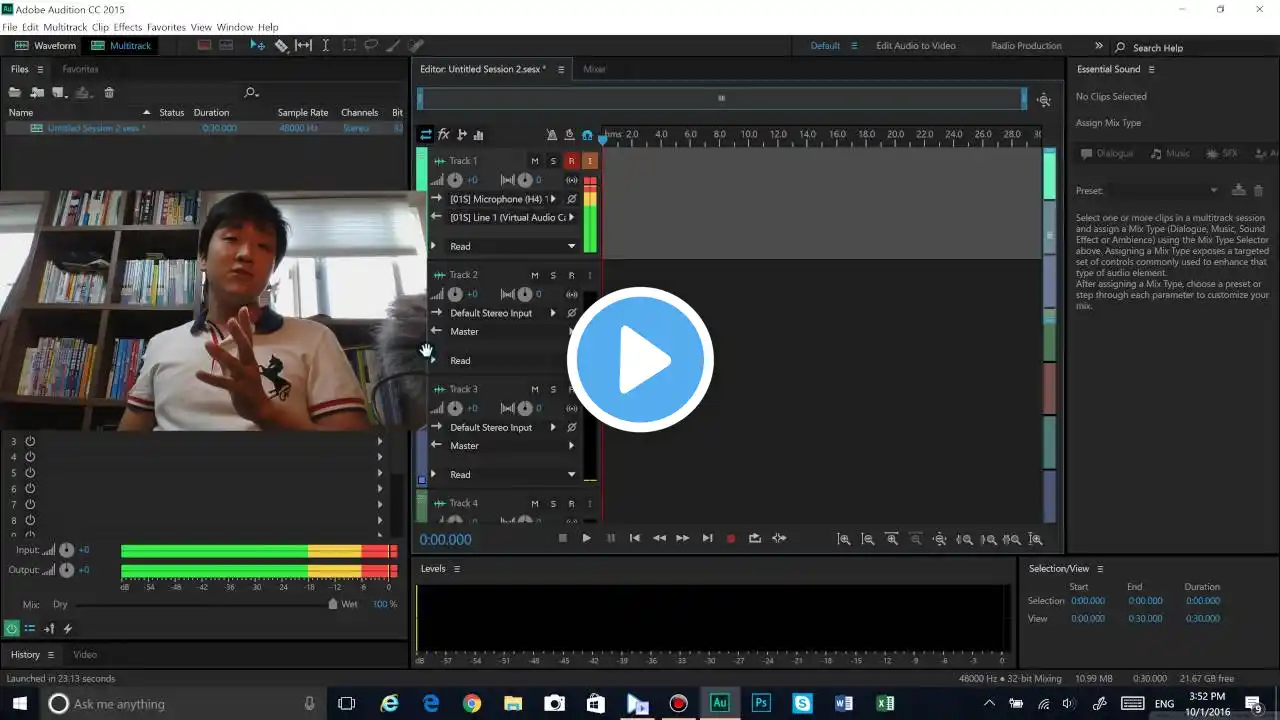The image size is (1280, 720).
Task: Click Zoom Out (Amplitude) icon
Action: click(x=868, y=539)
